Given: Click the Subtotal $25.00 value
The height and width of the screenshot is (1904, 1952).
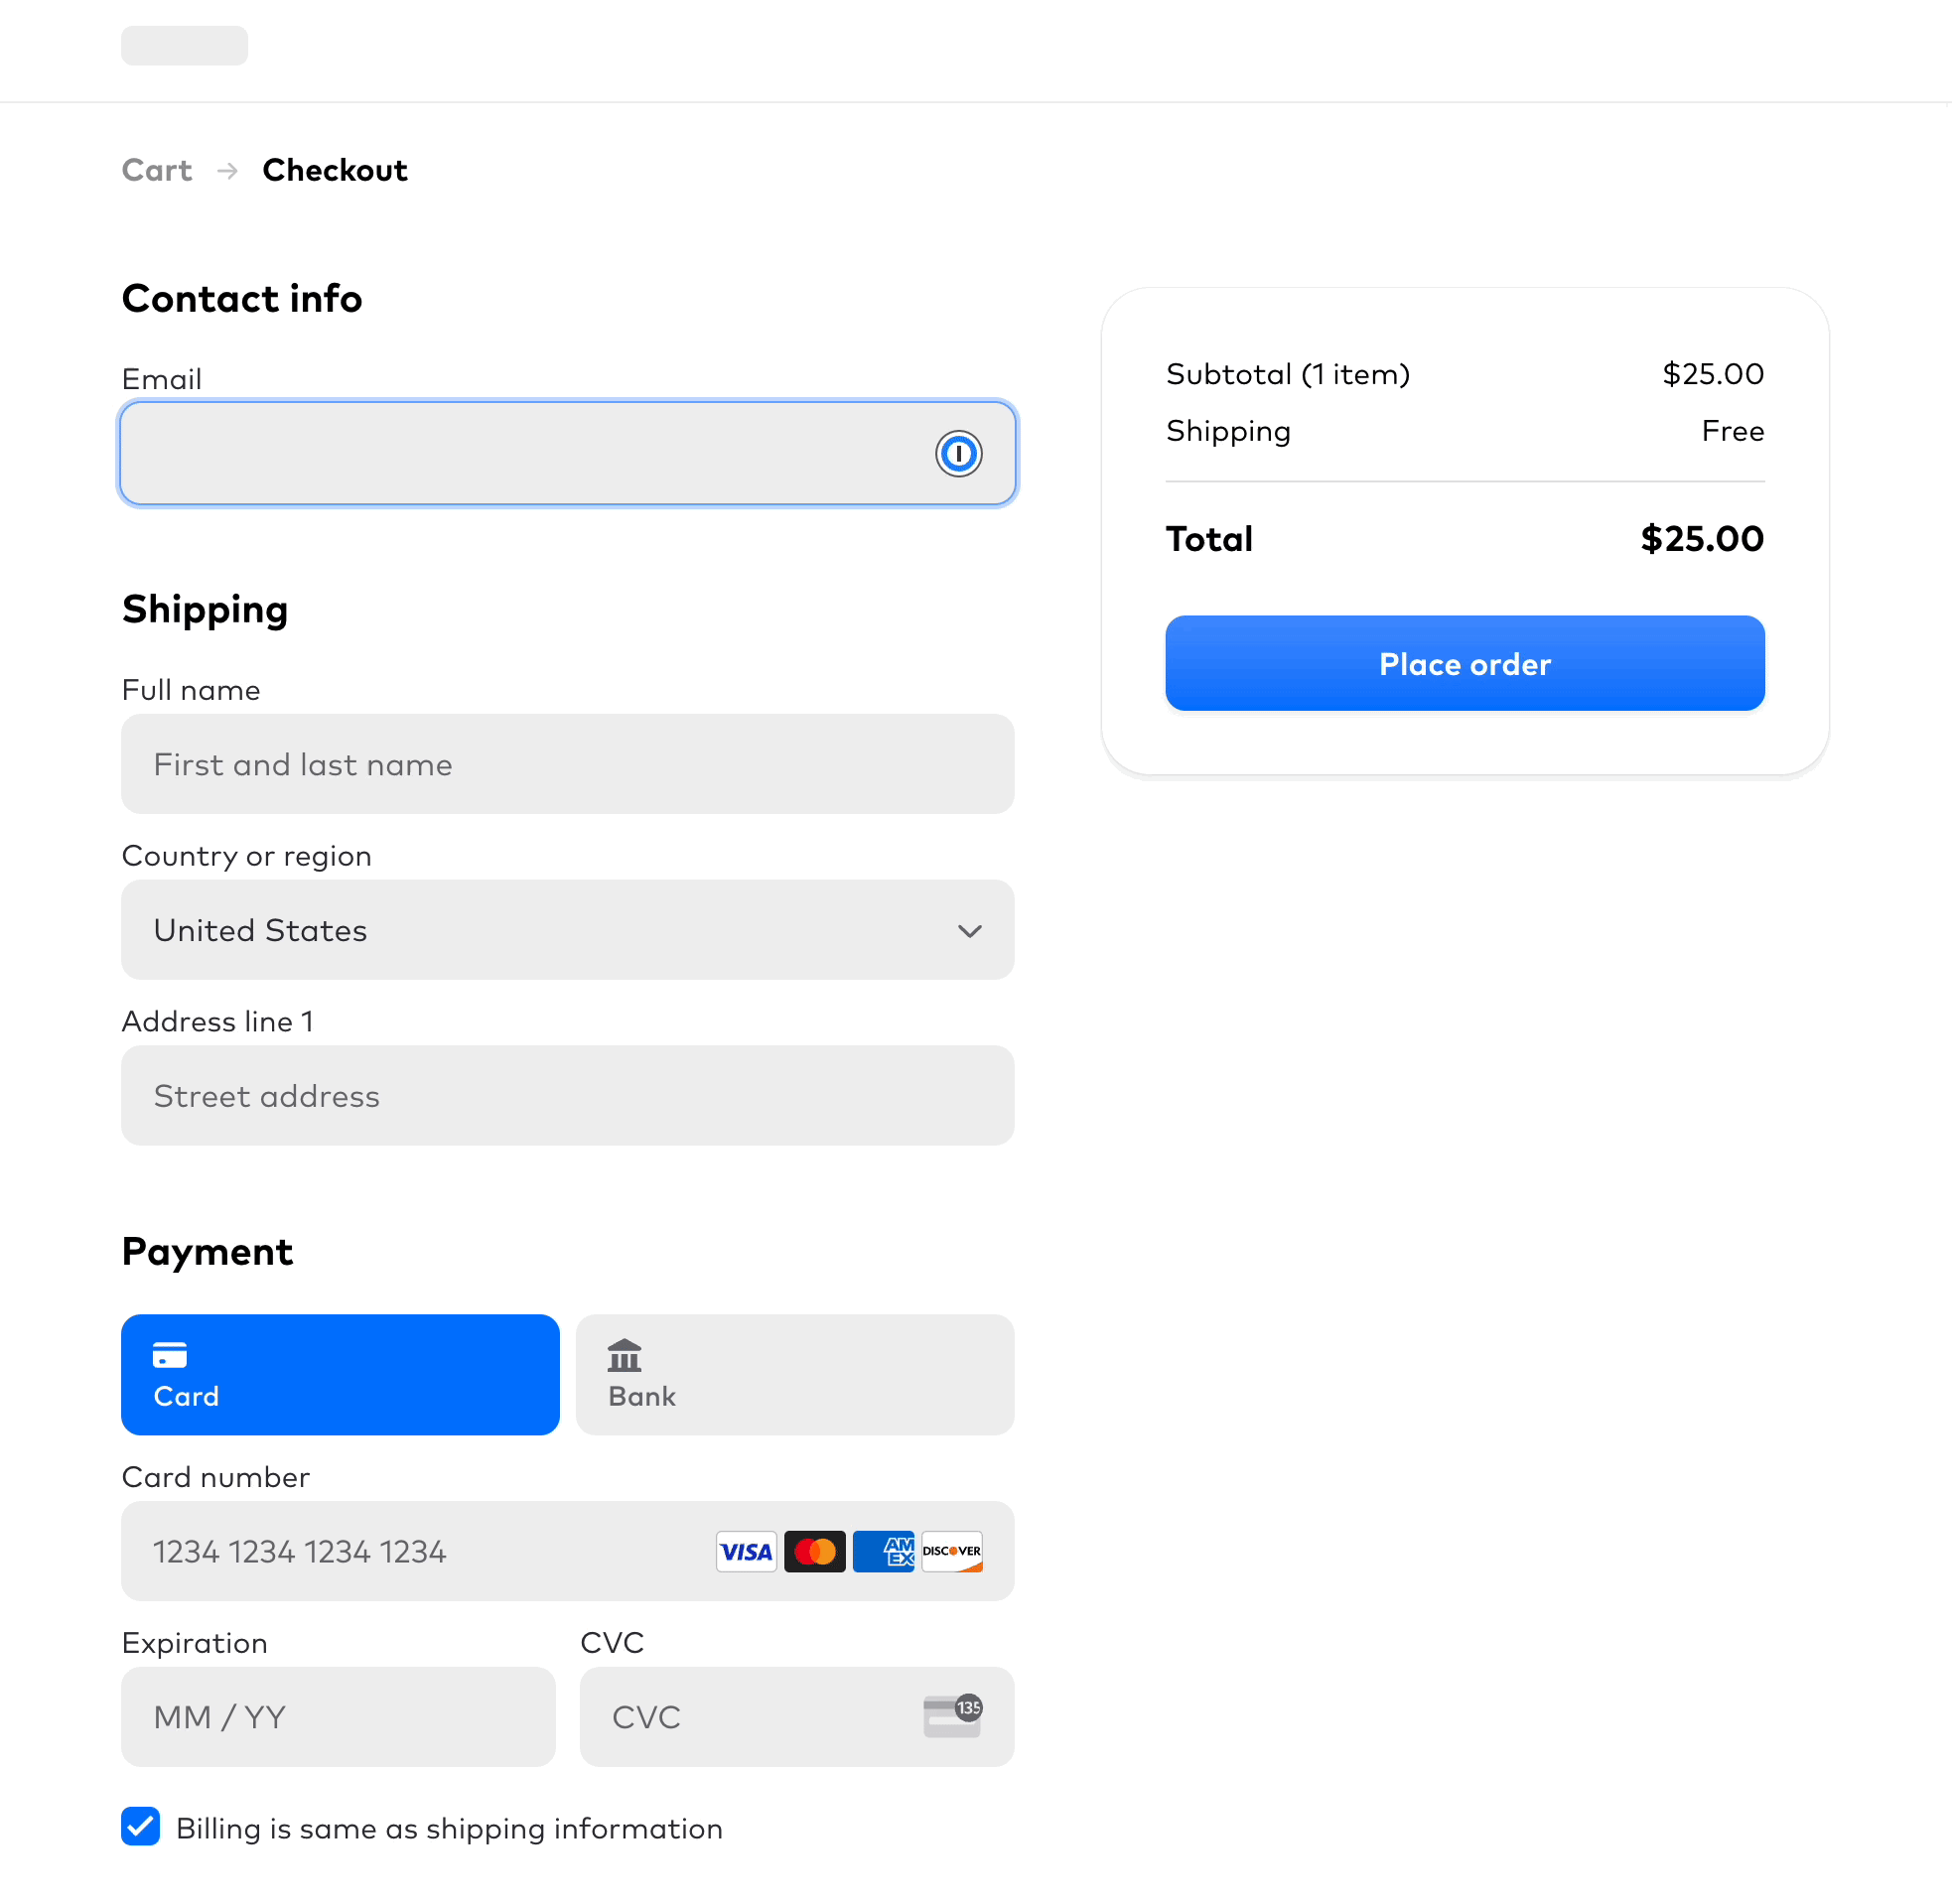Looking at the screenshot, I should (x=1713, y=374).
